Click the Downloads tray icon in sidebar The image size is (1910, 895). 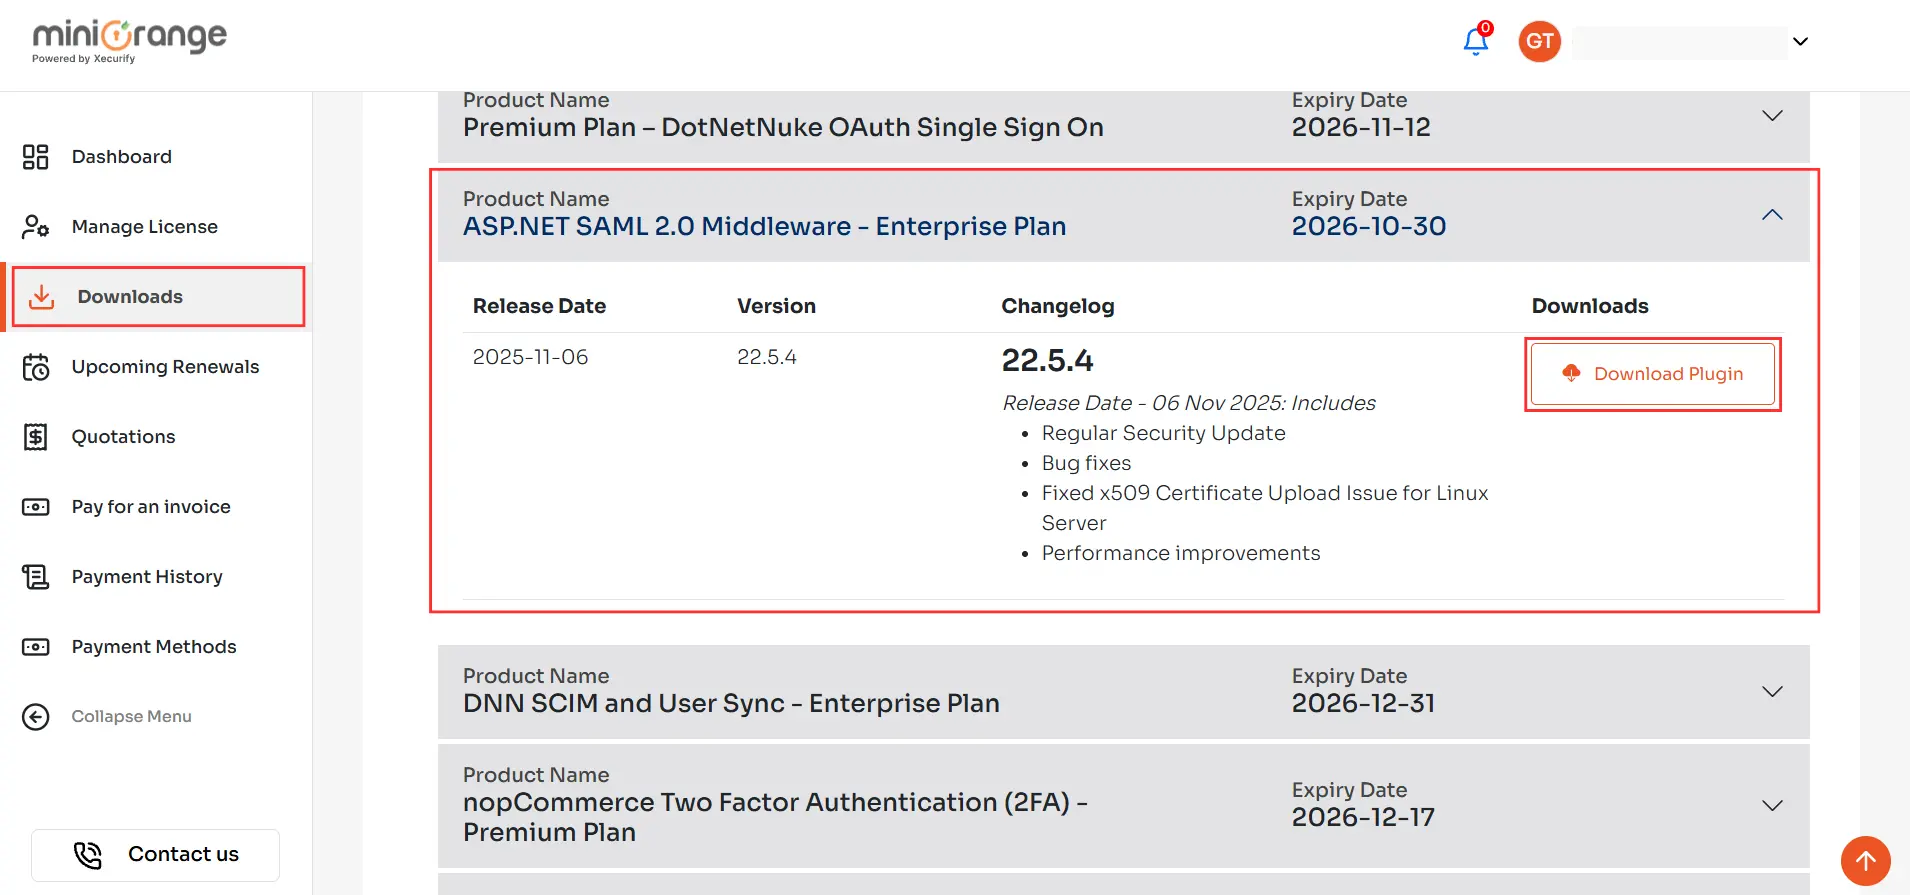(x=42, y=297)
